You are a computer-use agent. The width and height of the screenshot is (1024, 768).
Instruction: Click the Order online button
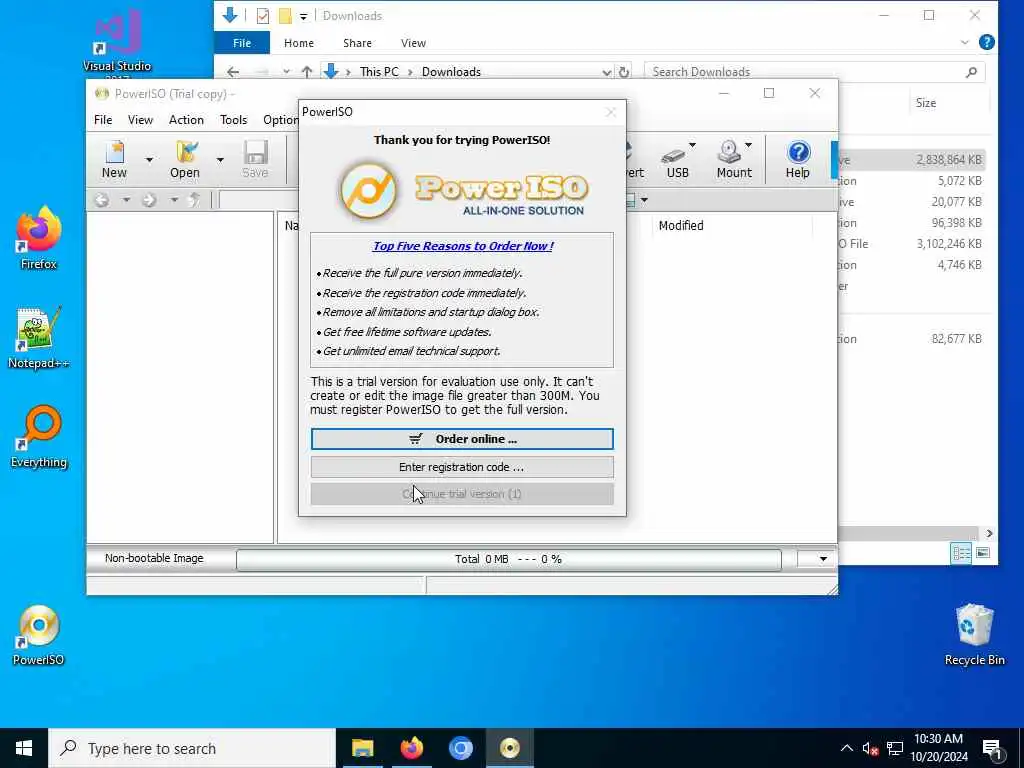tap(462, 439)
